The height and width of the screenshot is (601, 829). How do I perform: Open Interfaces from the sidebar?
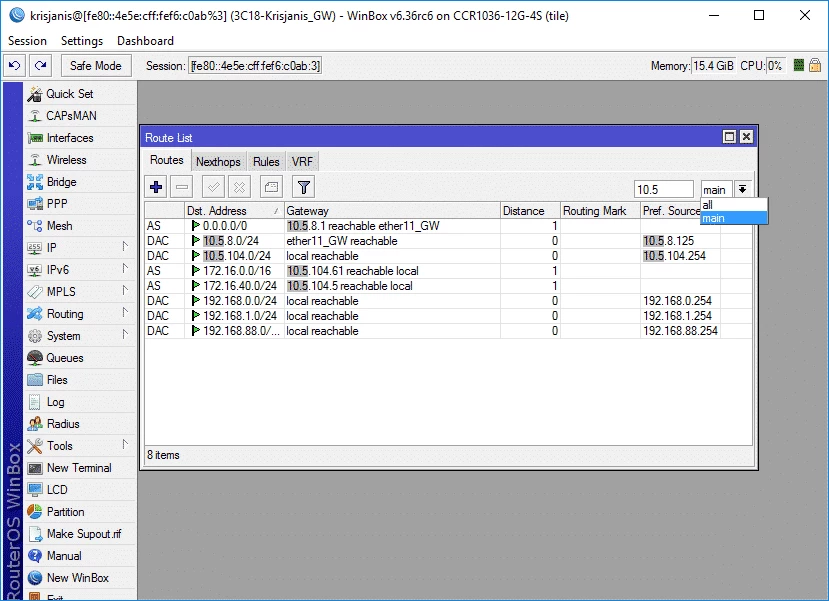[x=69, y=138]
